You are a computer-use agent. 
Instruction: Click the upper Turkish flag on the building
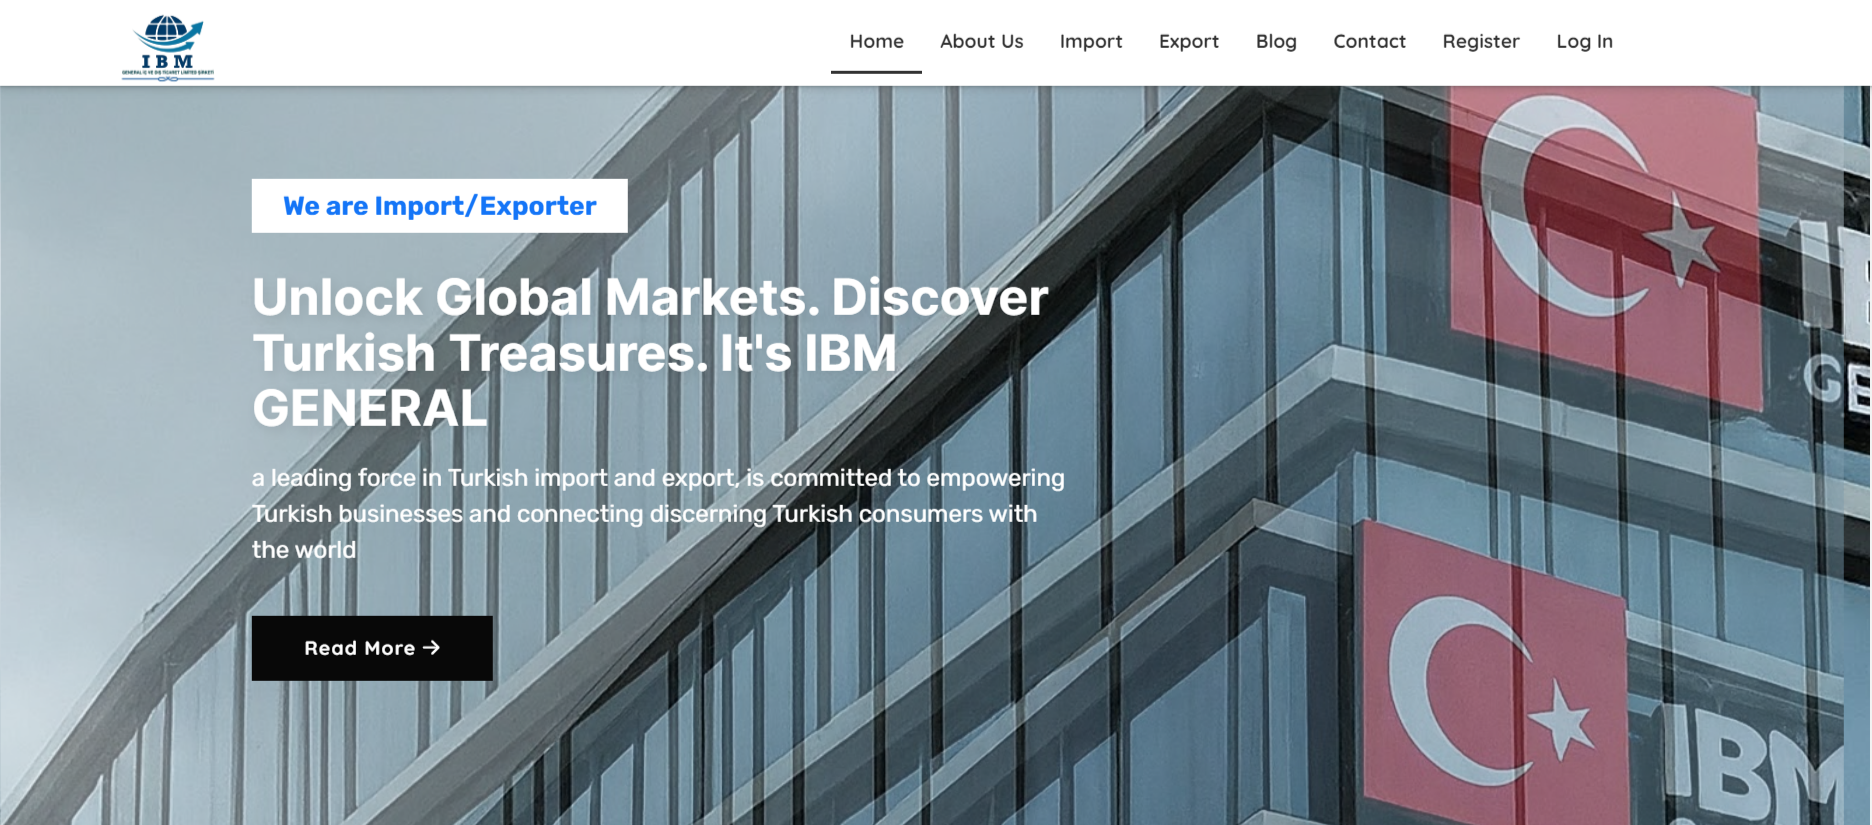pyautogui.click(x=1603, y=240)
